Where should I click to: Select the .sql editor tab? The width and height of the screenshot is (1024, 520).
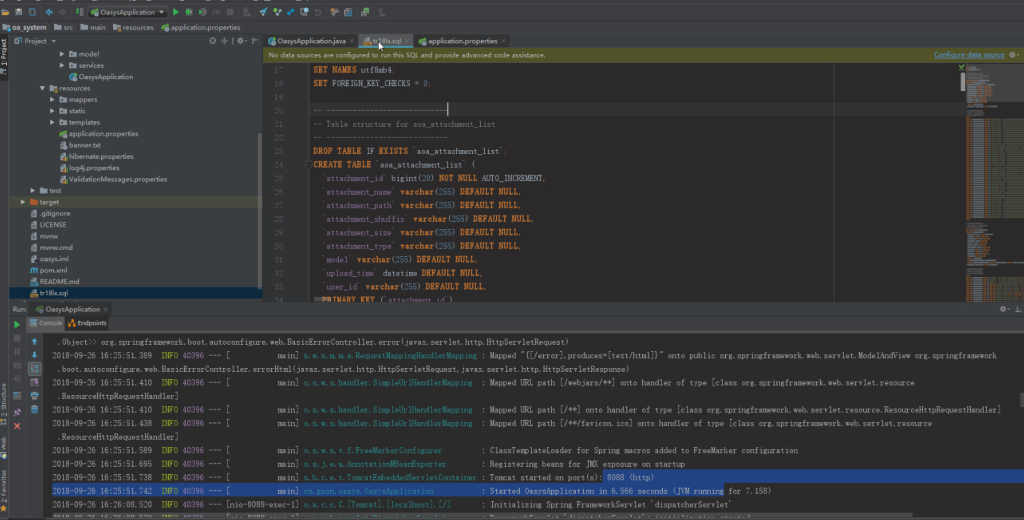tap(383, 41)
